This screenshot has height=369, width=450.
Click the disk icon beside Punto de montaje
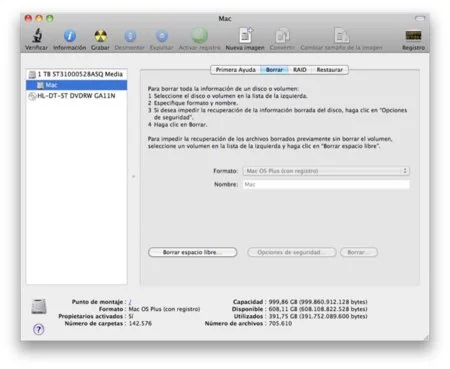[x=39, y=307]
